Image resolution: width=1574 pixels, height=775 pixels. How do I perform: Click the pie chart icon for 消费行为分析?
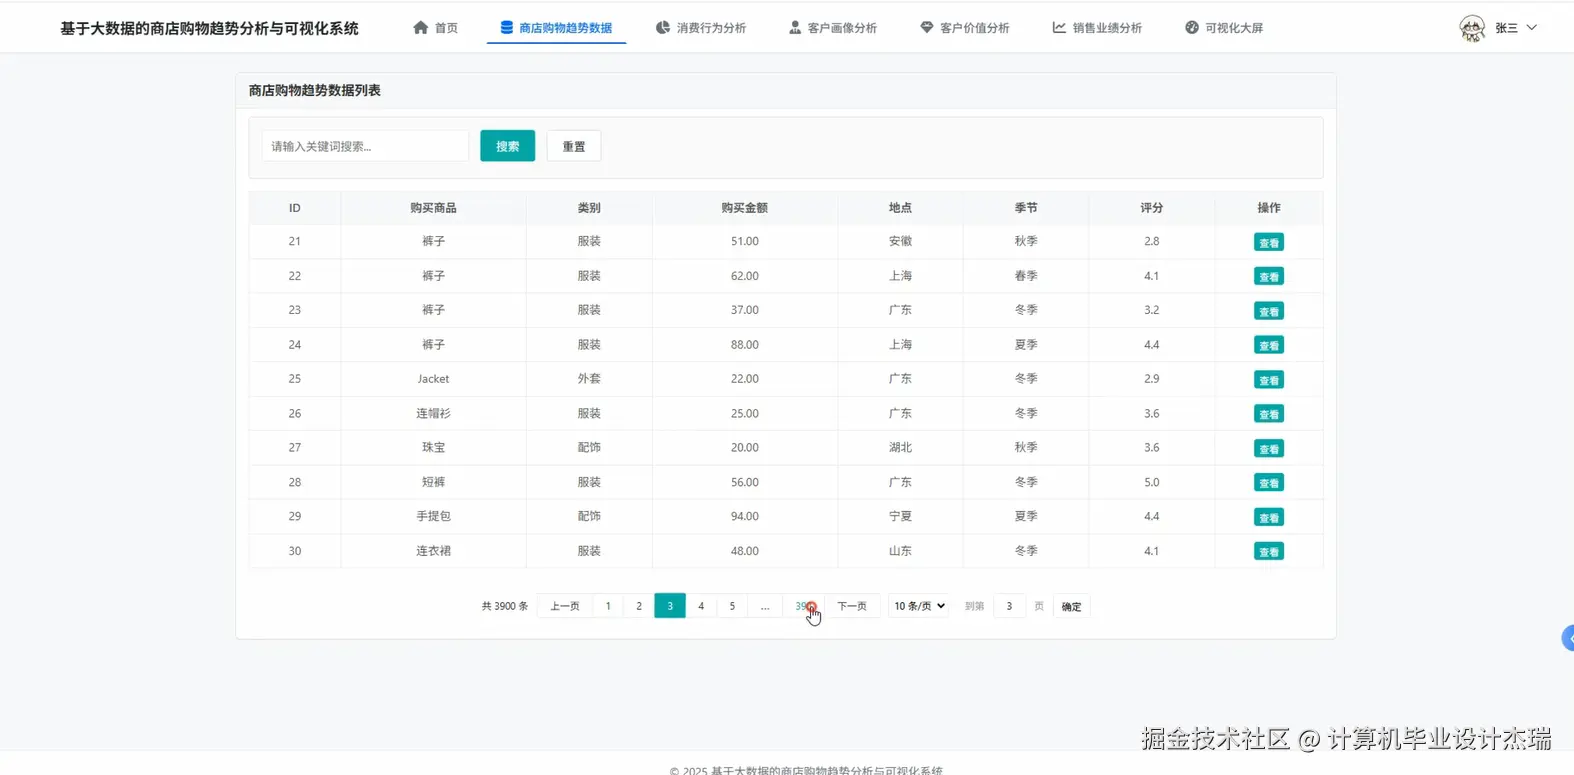[663, 28]
